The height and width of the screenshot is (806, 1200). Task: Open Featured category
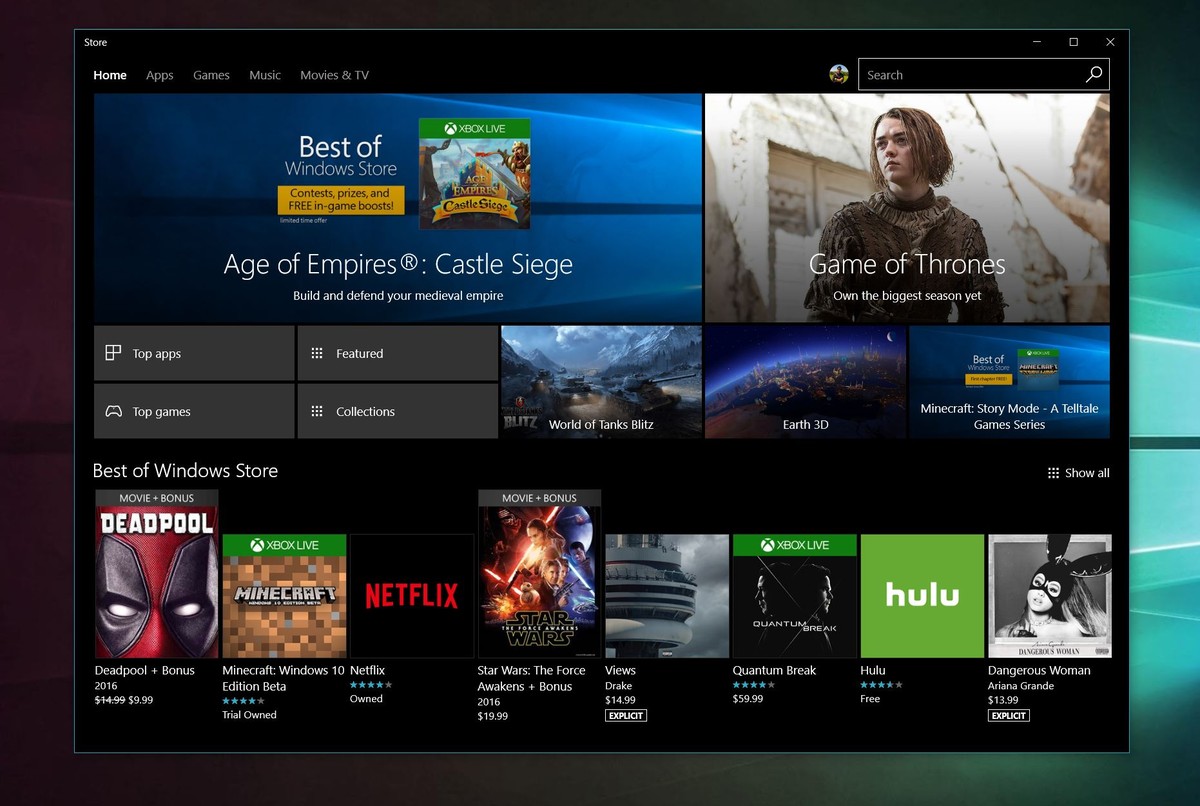[398, 353]
